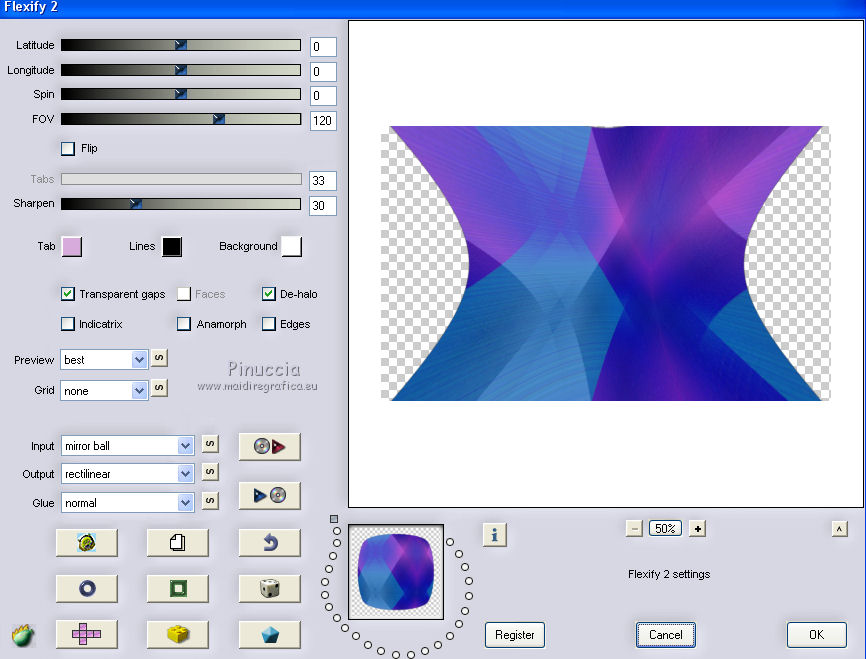The height and width of the screenshot is (659, 866).
Task: Click the Sharpen slider track
Action: click(x=181, y=204)
